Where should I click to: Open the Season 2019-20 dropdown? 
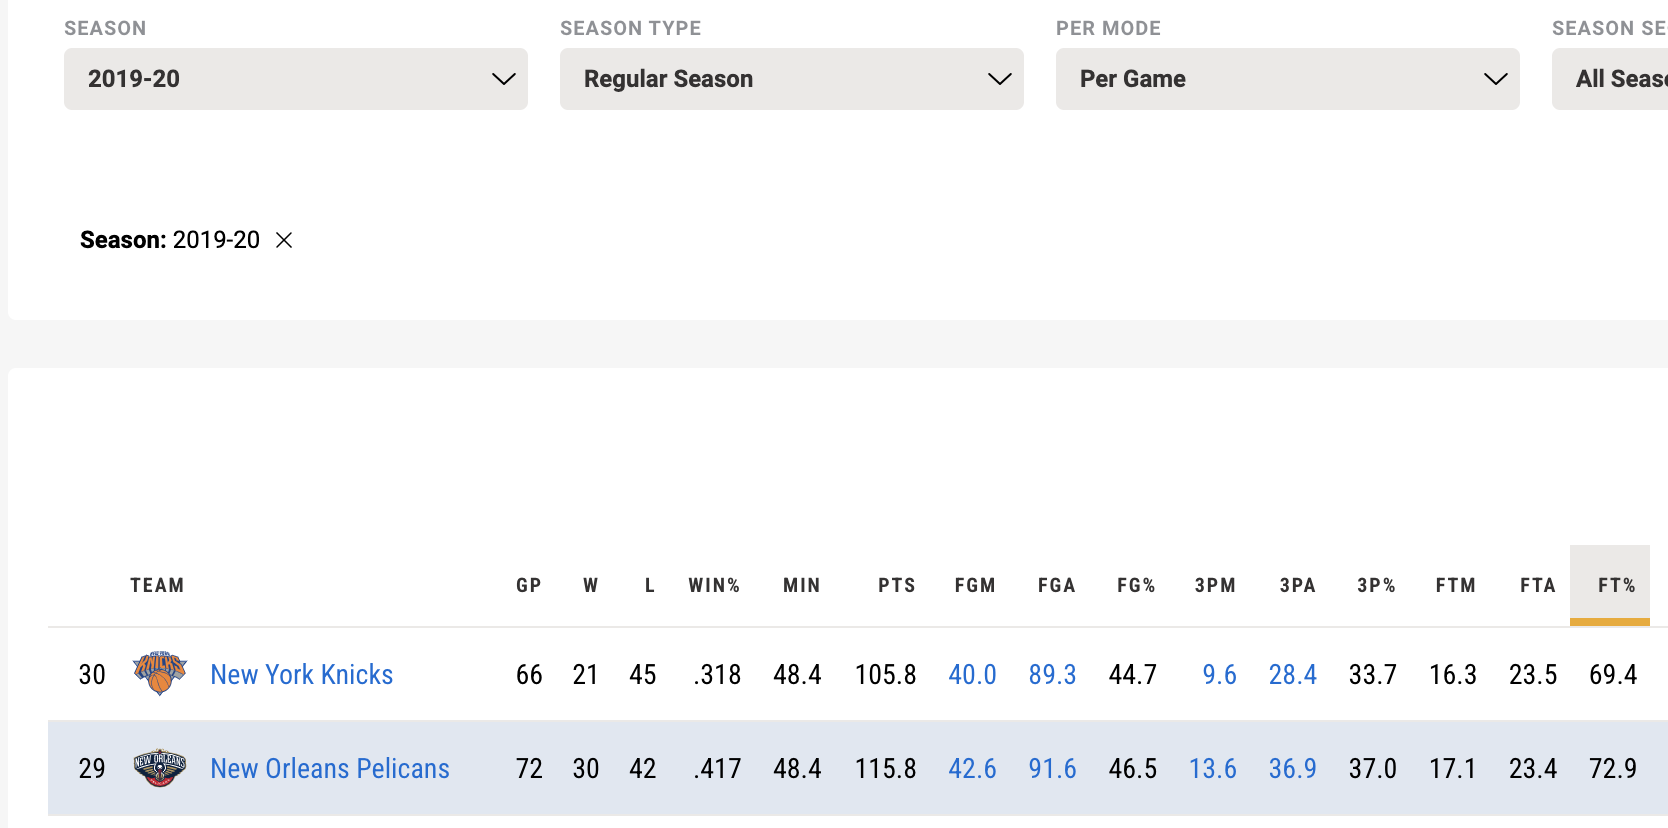pyautogui.click(x=295, y=79)
